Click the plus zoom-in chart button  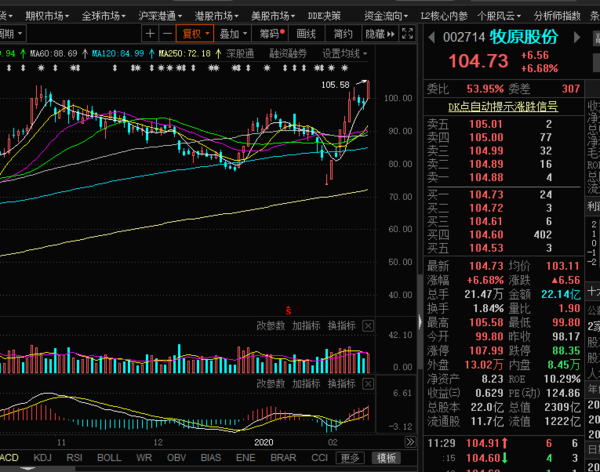pos(150,33)
